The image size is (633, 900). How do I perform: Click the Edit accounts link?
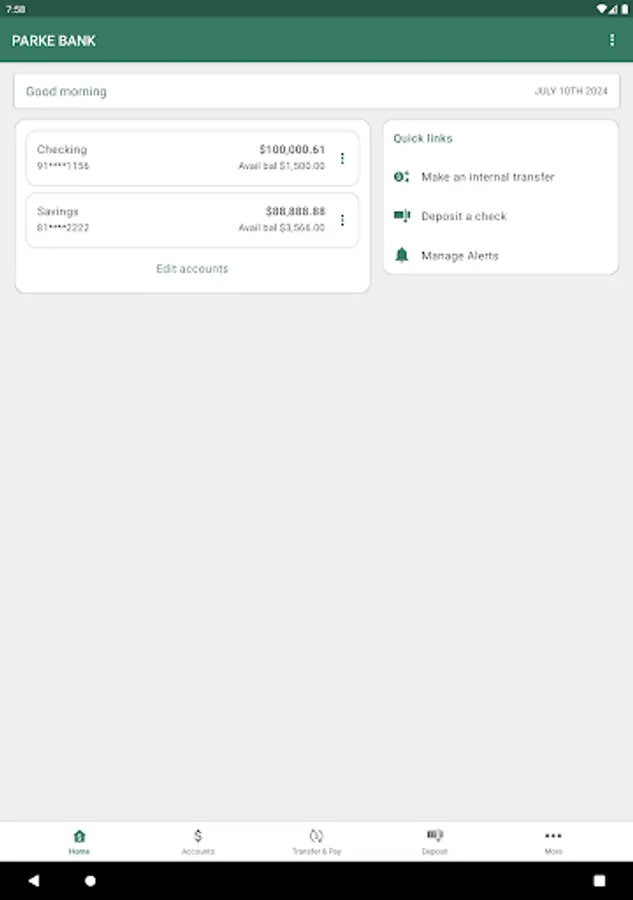[x=192, y=268]
